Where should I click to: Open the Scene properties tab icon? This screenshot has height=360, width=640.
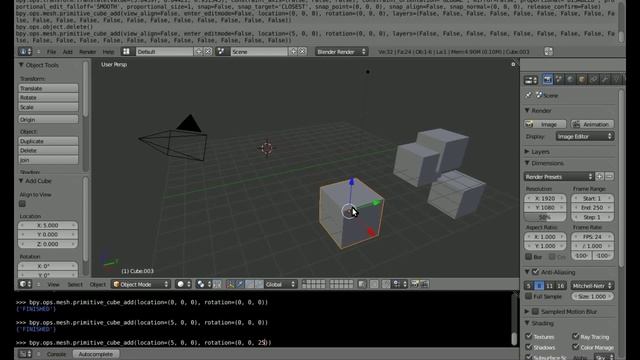[x=559, y=80]
